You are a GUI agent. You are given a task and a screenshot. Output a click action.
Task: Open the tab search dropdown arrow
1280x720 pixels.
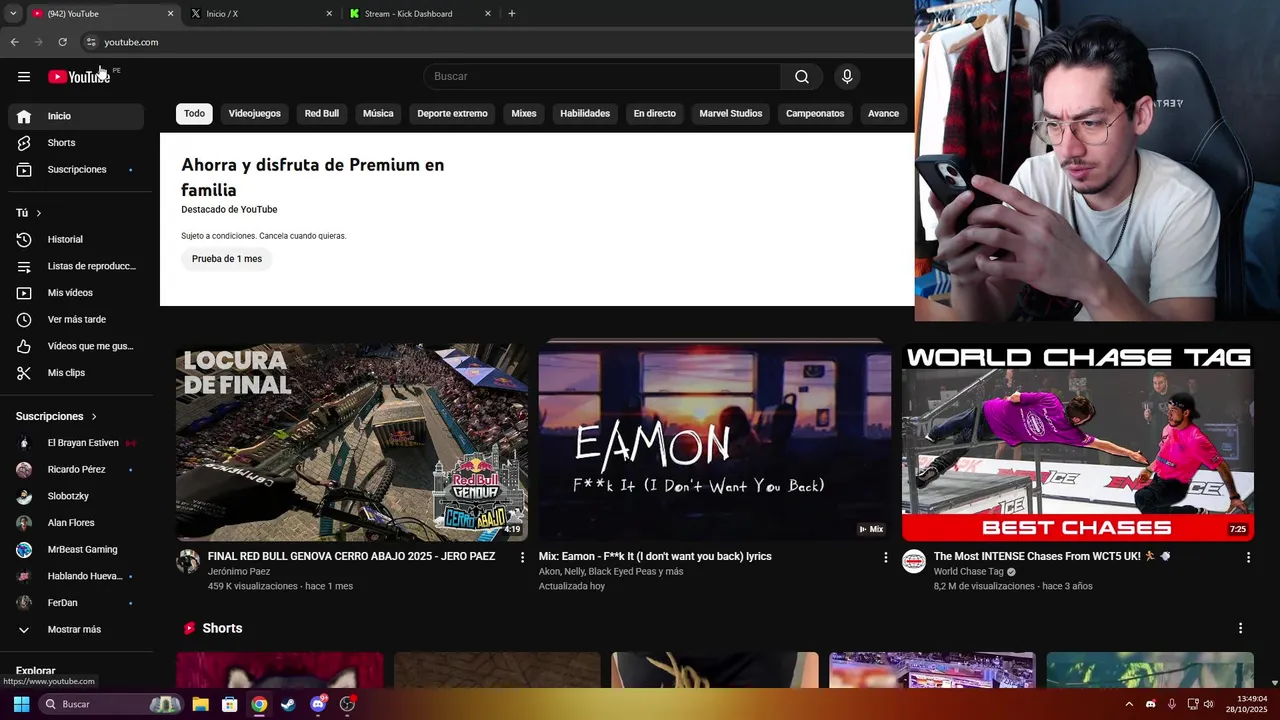pos(12,14)
